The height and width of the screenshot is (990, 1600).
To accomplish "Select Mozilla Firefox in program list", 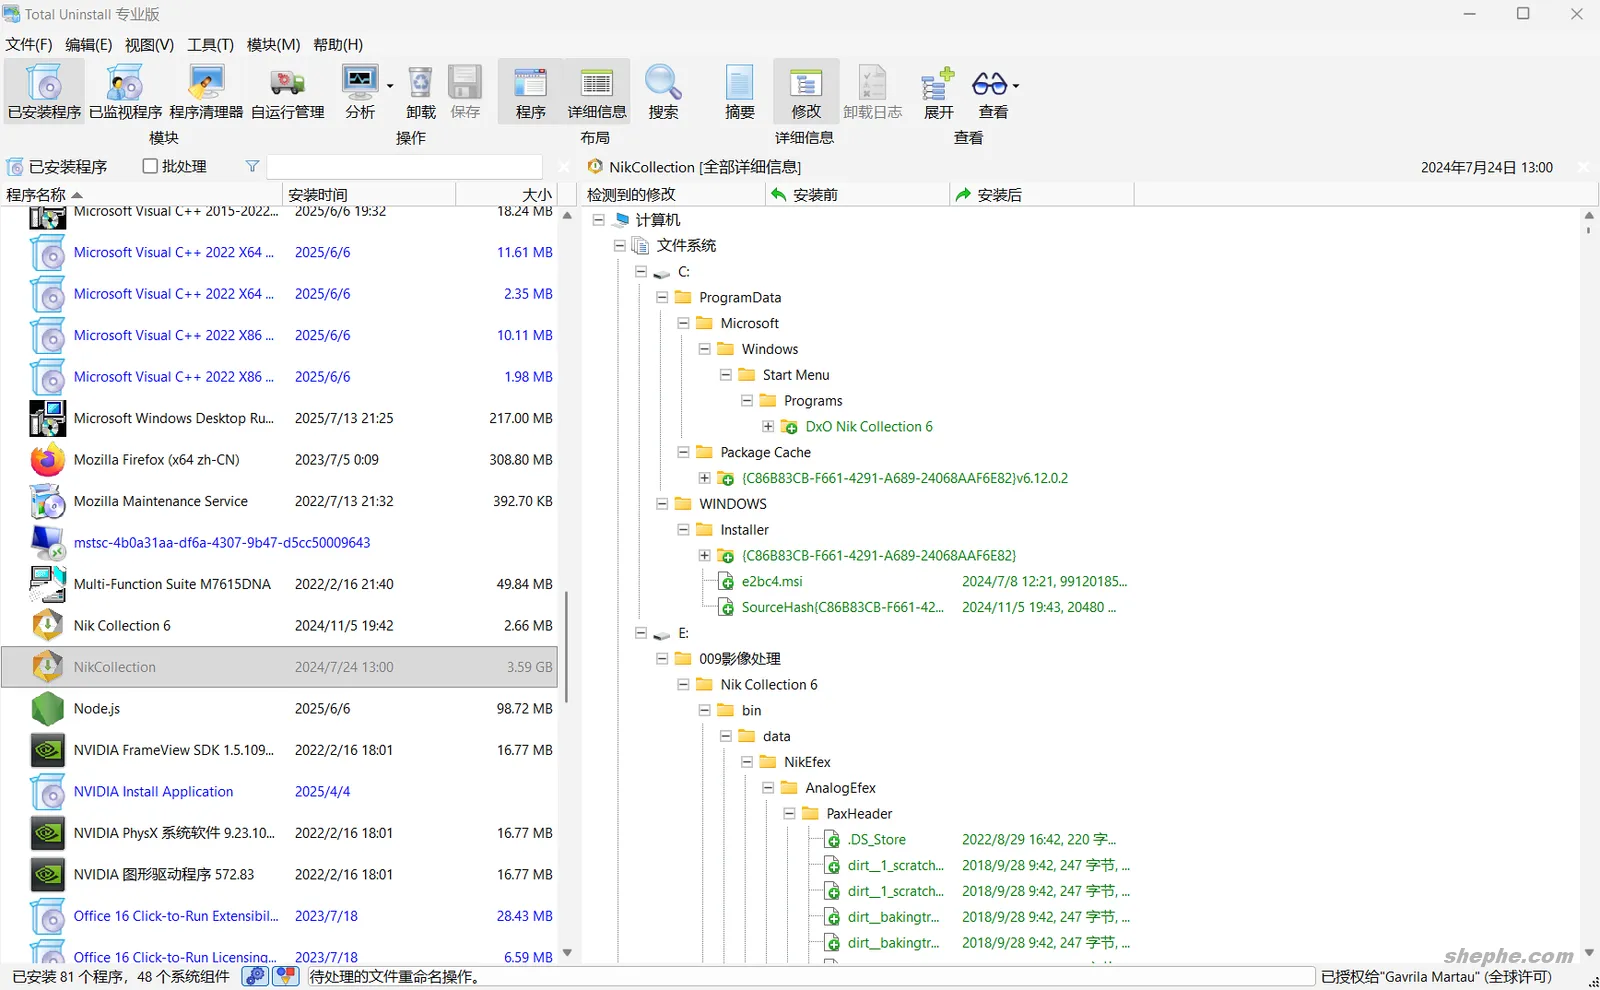I will point(156,460).
